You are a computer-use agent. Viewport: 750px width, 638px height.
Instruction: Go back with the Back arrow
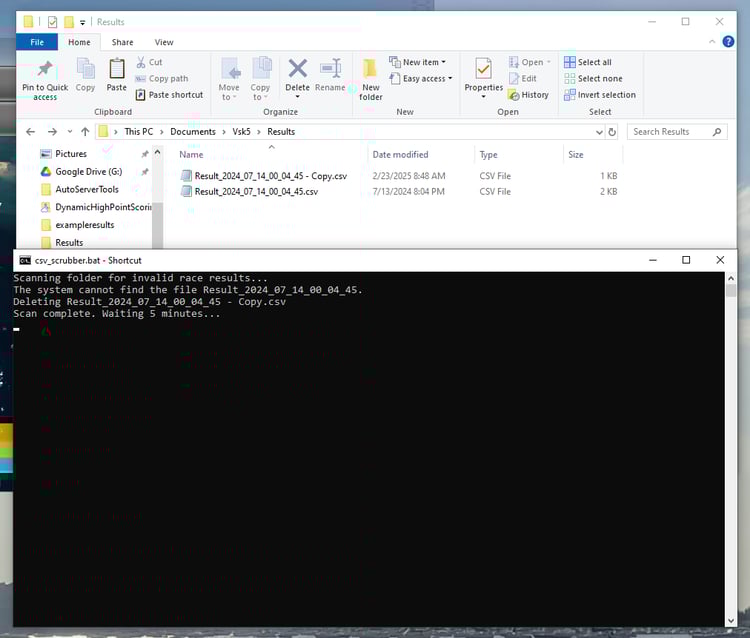[x=31, y=132]
